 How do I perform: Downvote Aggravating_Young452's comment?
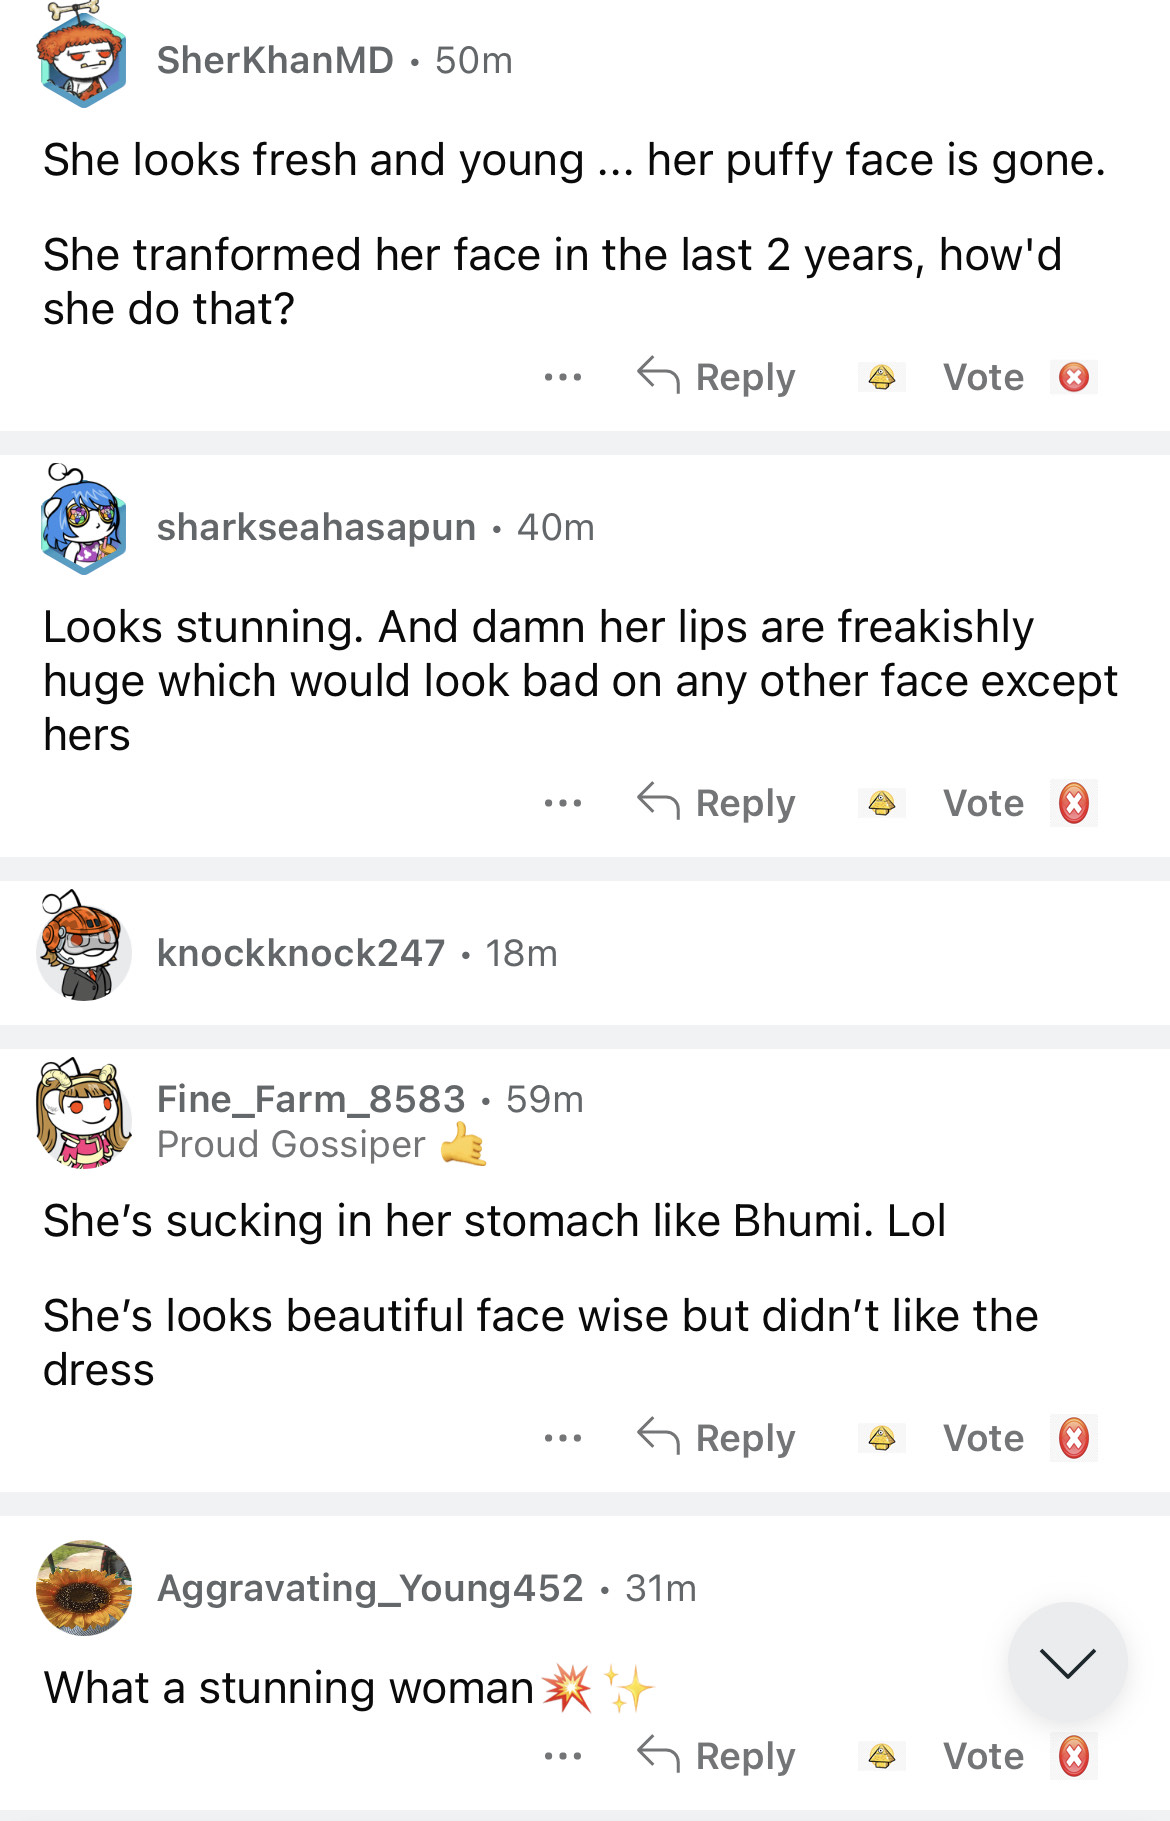pyautogui.click(x=1074, y=1757)
